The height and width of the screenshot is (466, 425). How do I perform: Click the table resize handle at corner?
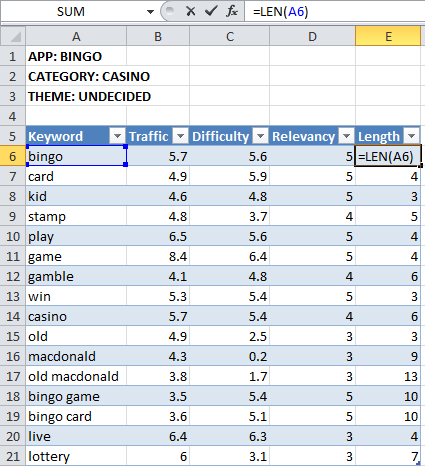(419, 463)
